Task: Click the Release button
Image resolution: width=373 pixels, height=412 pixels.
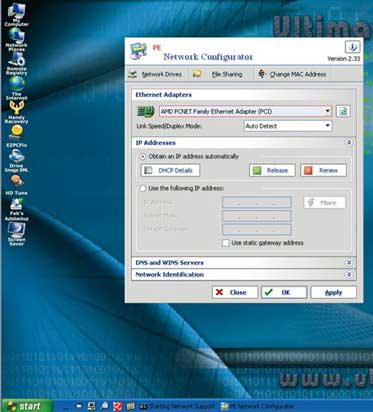Action: (x=272, y=170)
